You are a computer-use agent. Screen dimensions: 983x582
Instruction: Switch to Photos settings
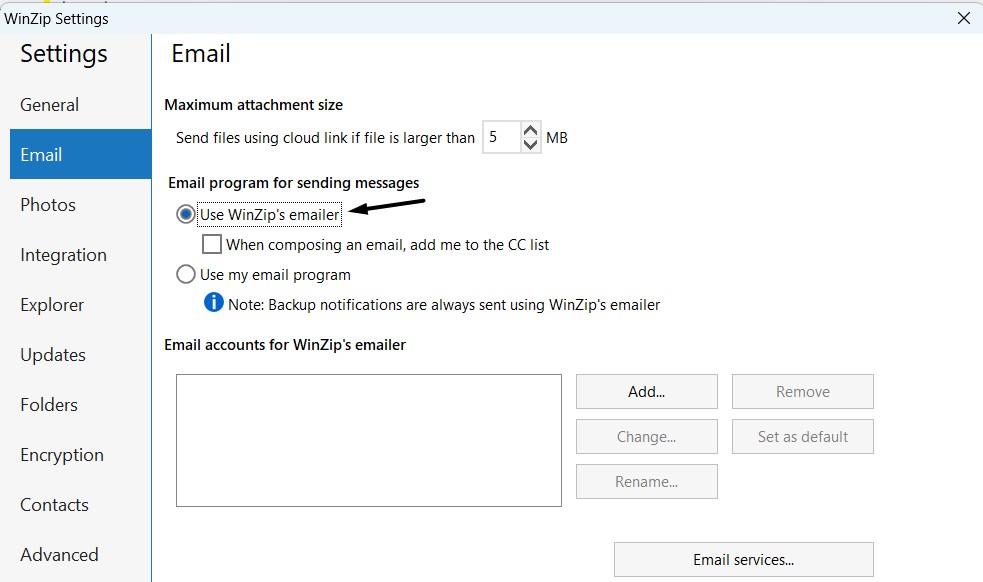tap(48, 205)
